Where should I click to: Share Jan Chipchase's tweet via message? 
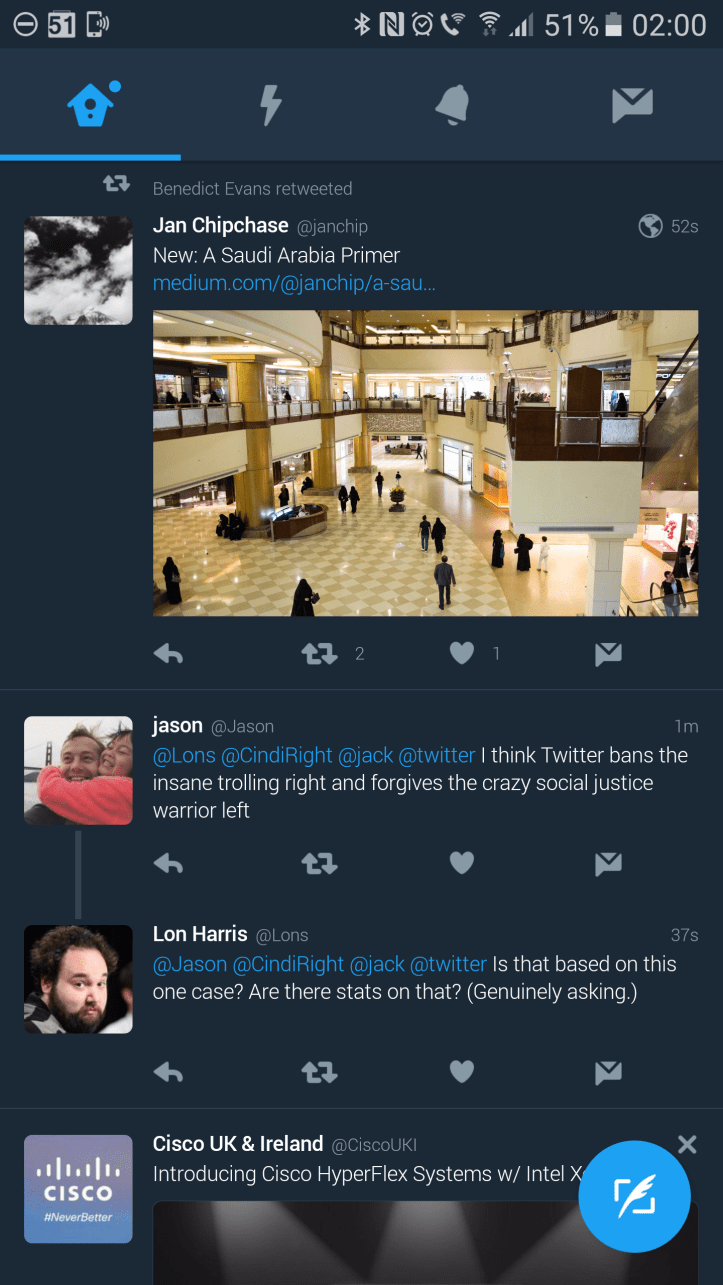point(608,654)
